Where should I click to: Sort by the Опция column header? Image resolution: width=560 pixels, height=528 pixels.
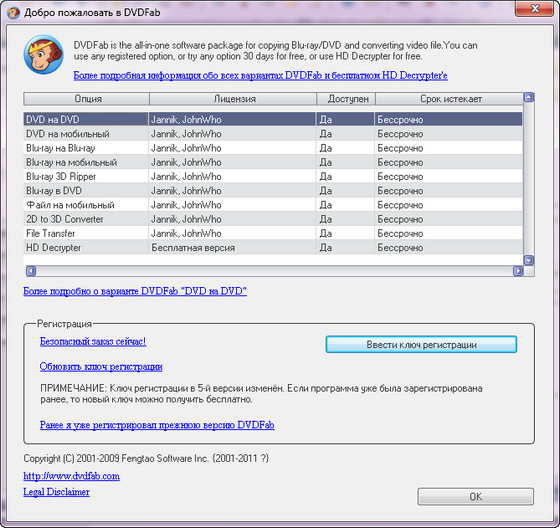tap(86, 99)
